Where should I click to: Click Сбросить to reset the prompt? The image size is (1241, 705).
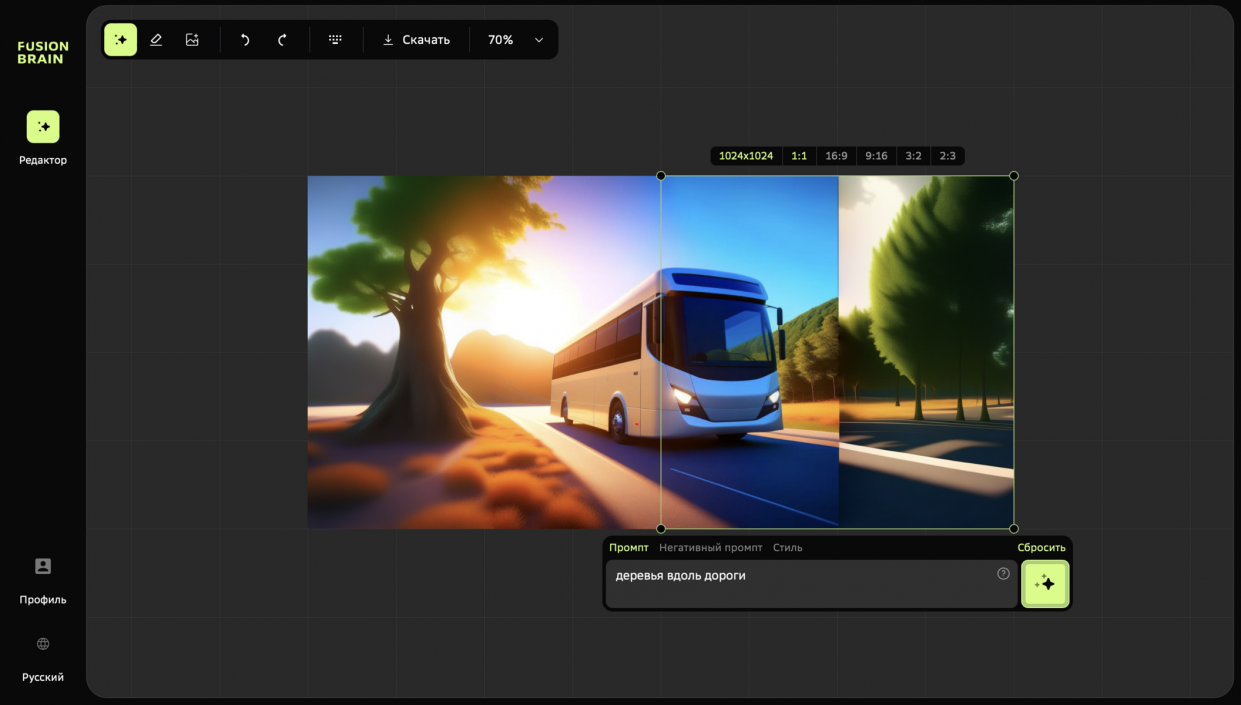tap(1041, 548)
